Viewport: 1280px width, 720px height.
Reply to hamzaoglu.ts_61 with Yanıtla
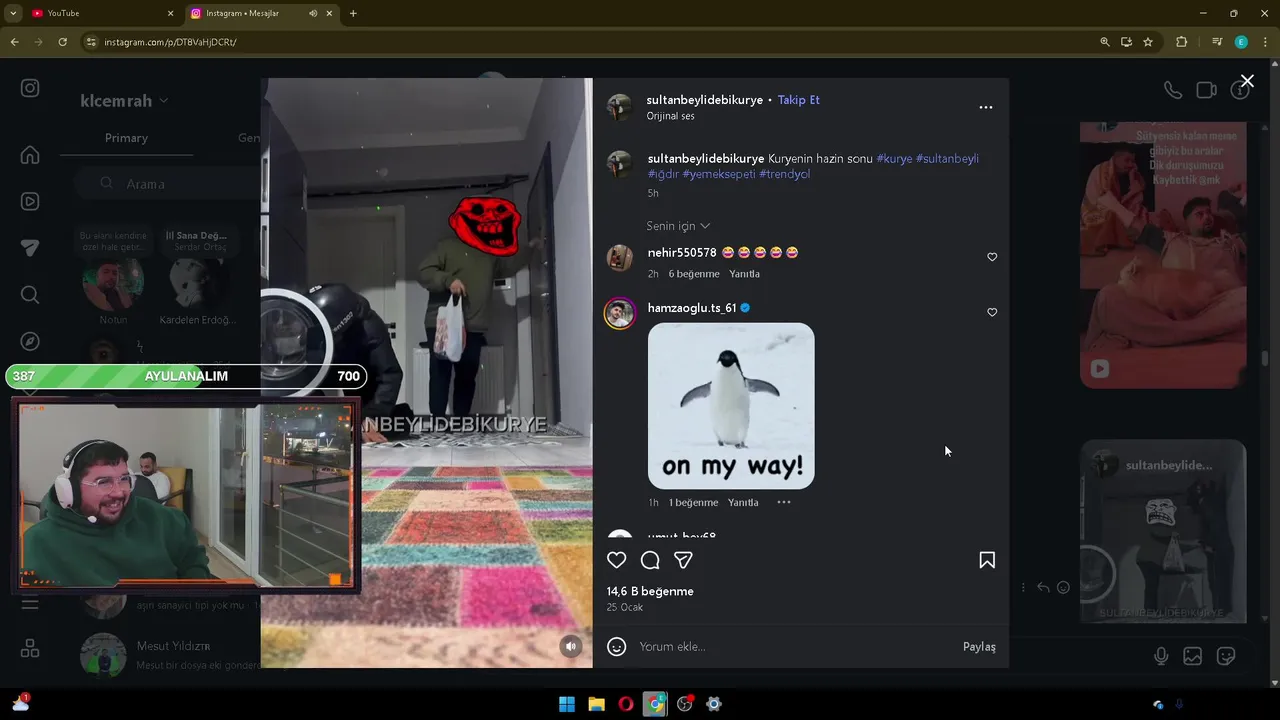pyautogui.click(x=743, y=503)
